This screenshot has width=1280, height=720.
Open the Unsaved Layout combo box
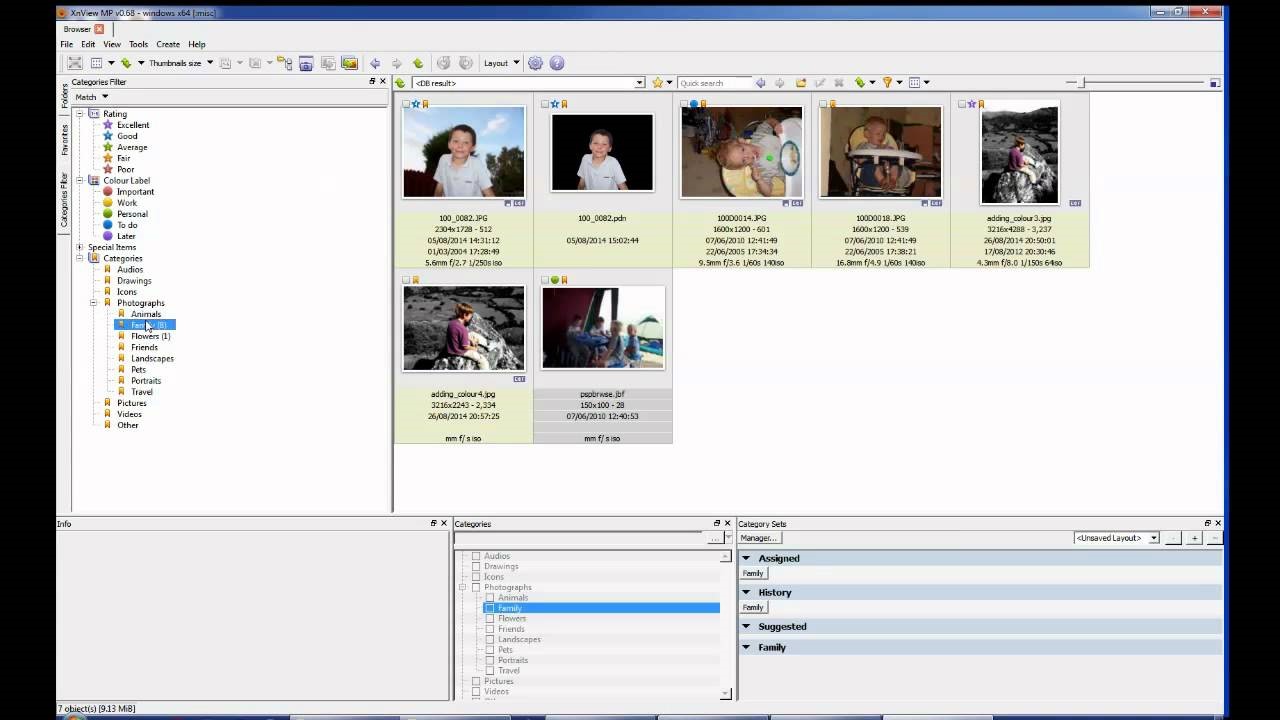pyautogui.click(x=1114, y=537)
